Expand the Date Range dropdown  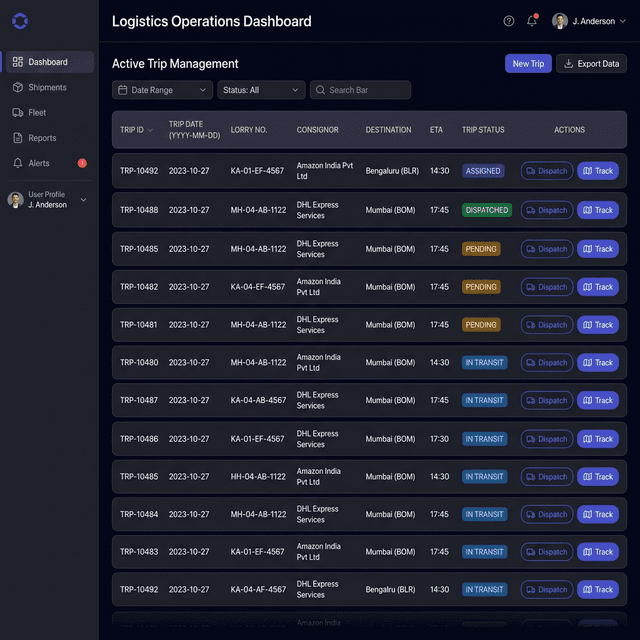162,90
